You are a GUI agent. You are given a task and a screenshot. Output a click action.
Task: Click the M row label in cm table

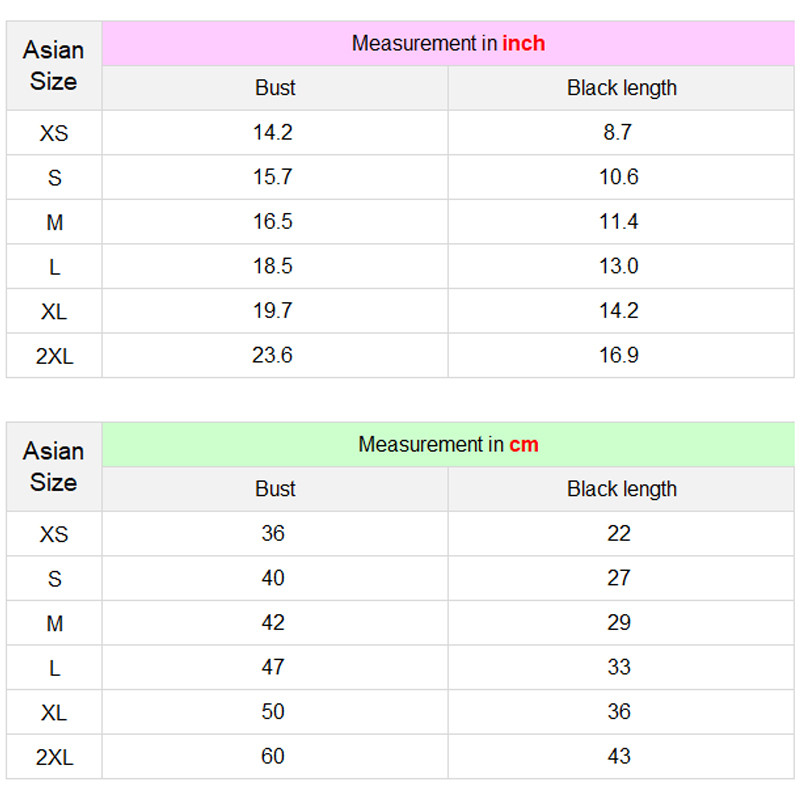coord(54,623)
